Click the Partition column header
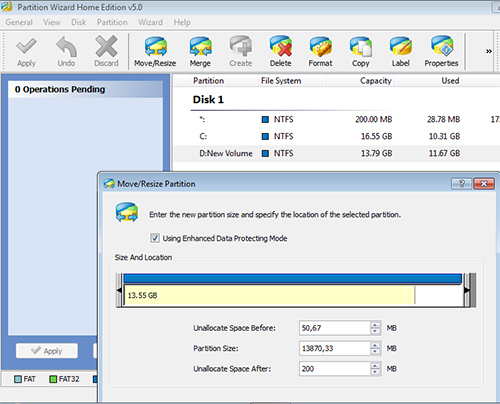The height and width of the screenshot is (404, 500). tap(208, 81)
